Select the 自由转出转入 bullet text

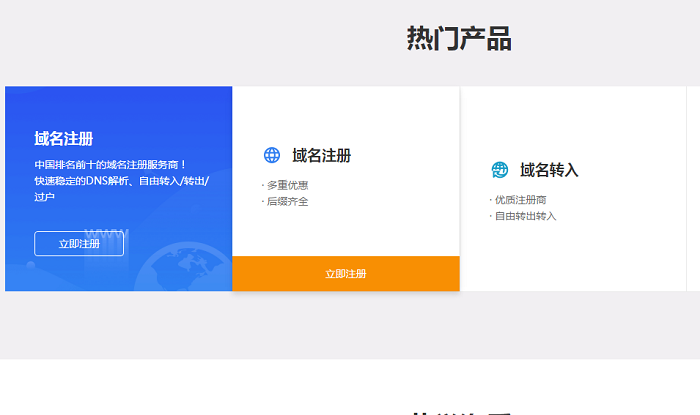pyautogui.click(x=525, y=216)
